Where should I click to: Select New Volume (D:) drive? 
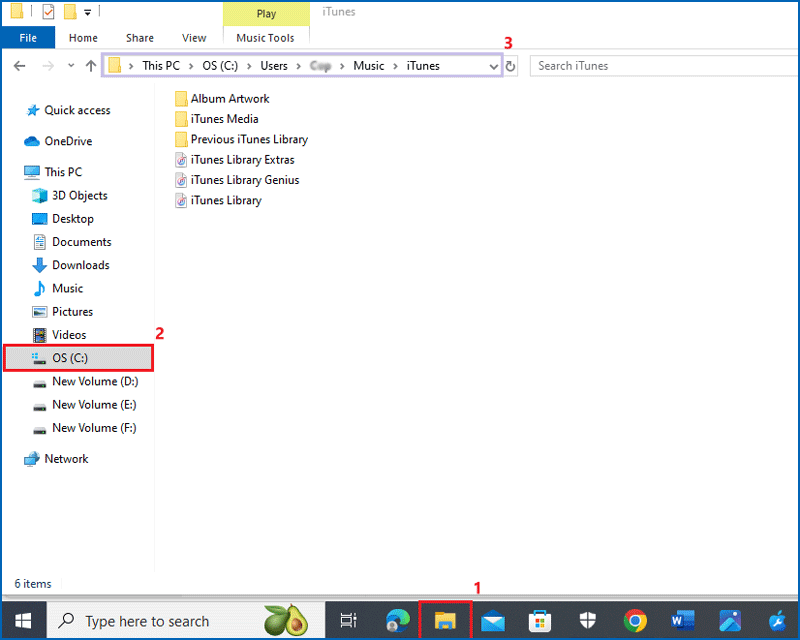point(85,381)
